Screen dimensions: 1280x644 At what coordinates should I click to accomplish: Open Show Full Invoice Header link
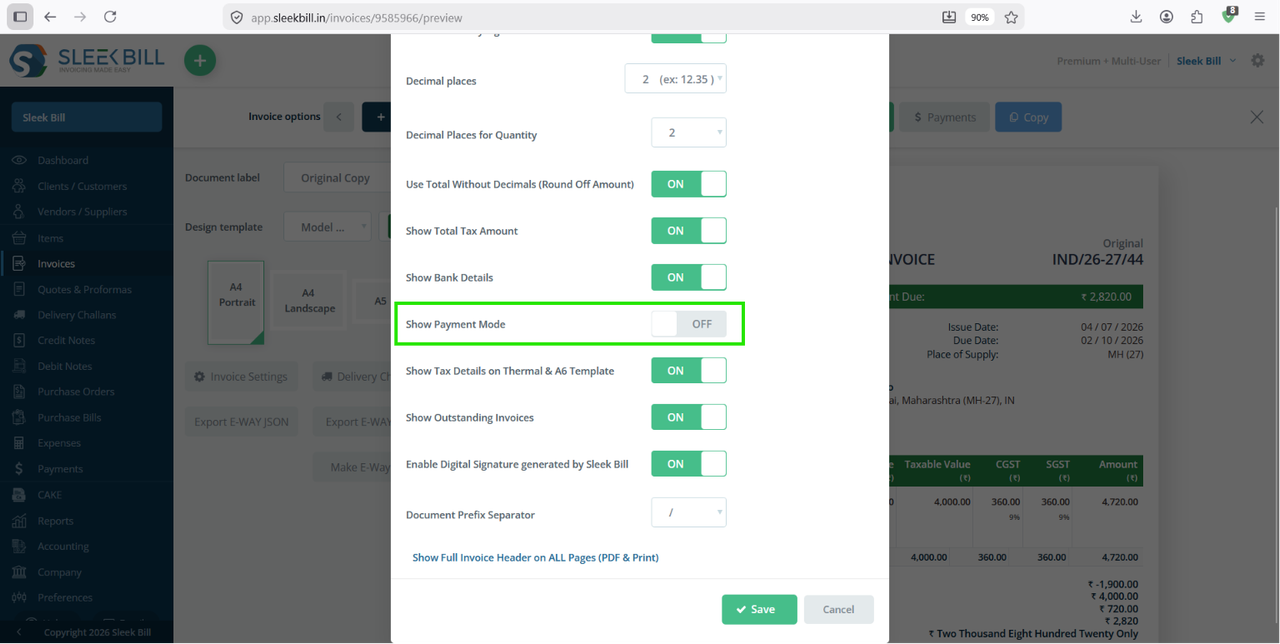pos(535,557)
